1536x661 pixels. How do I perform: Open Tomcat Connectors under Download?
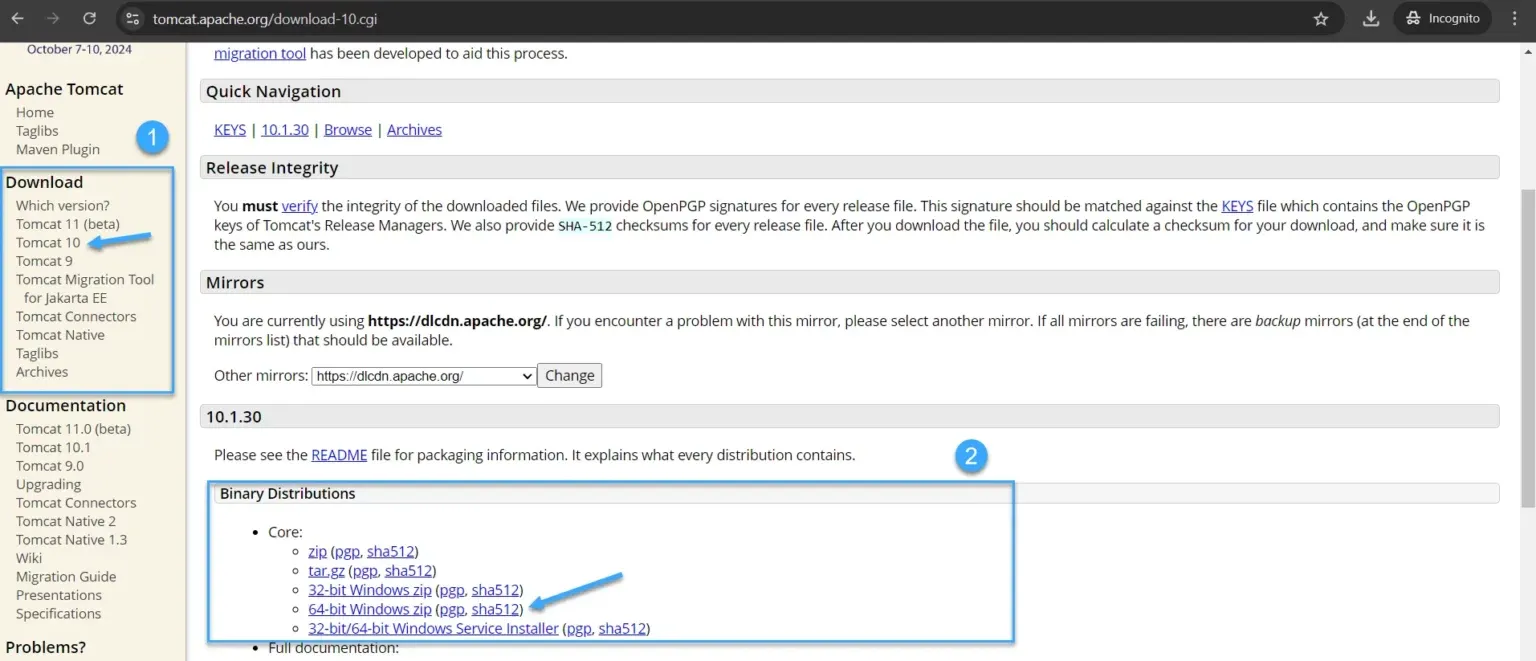tap(76, 317)
